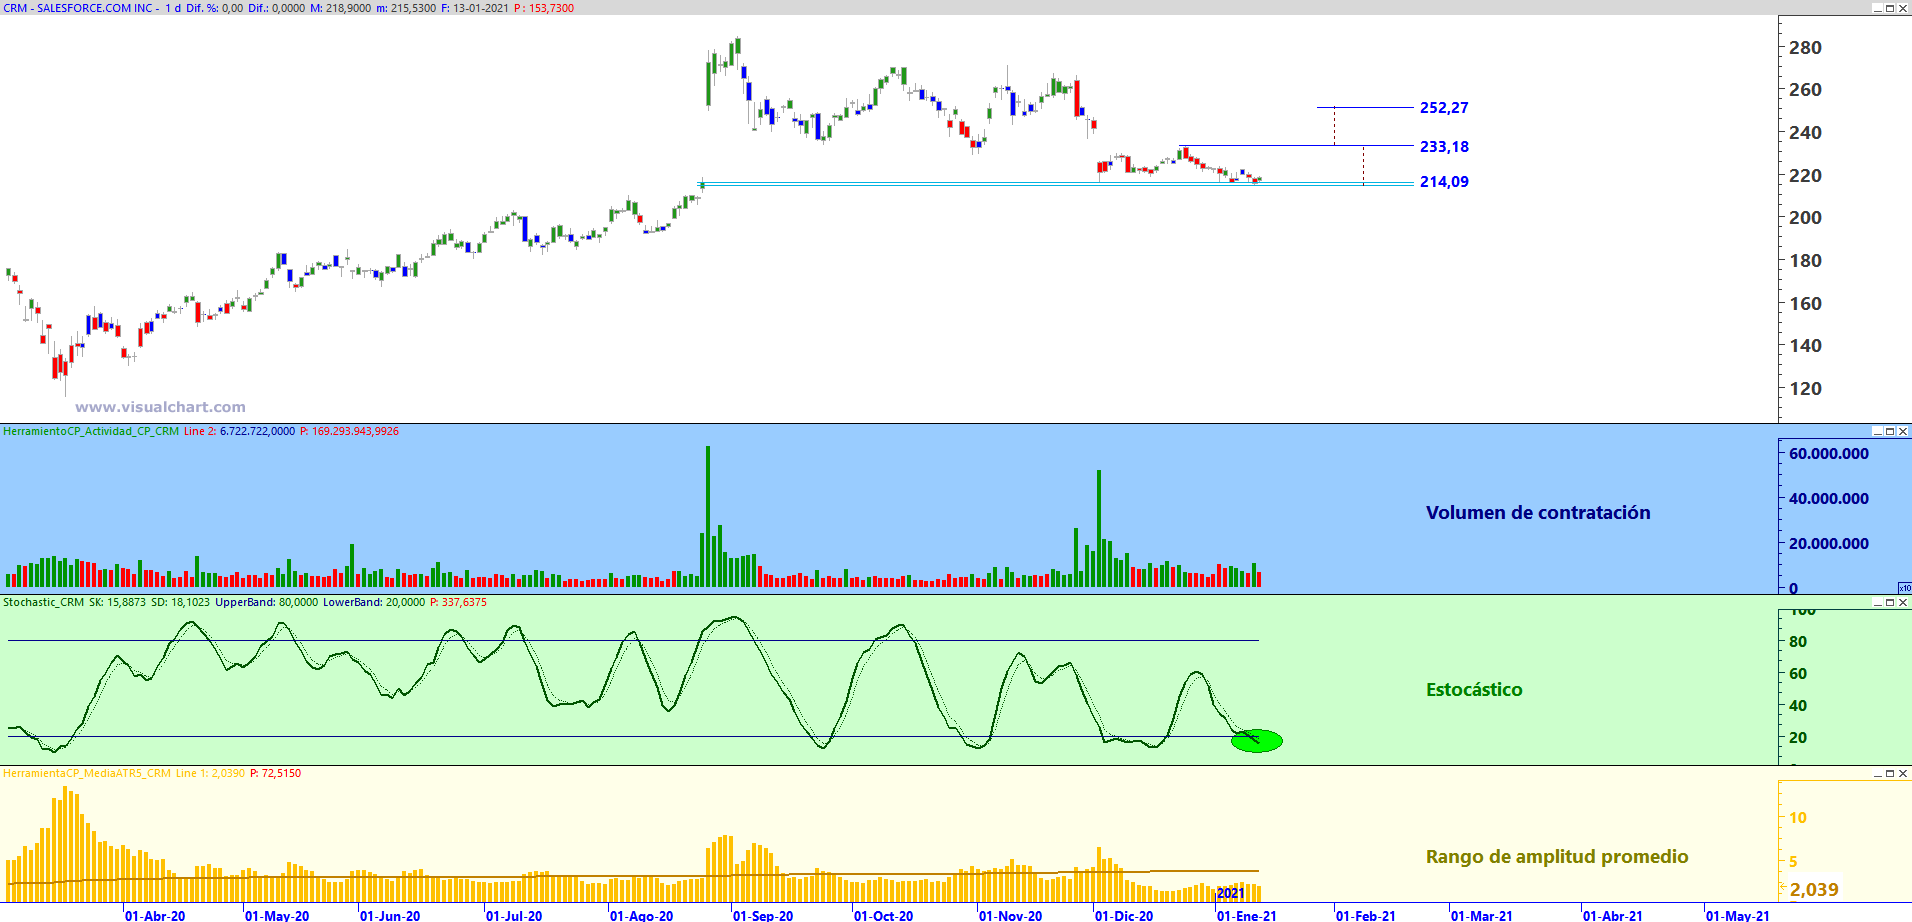Click the 01-Oct-20 date on the time axis
Image resolution: width=1912 pixels, height=922 pixels.
coord(883,915)
